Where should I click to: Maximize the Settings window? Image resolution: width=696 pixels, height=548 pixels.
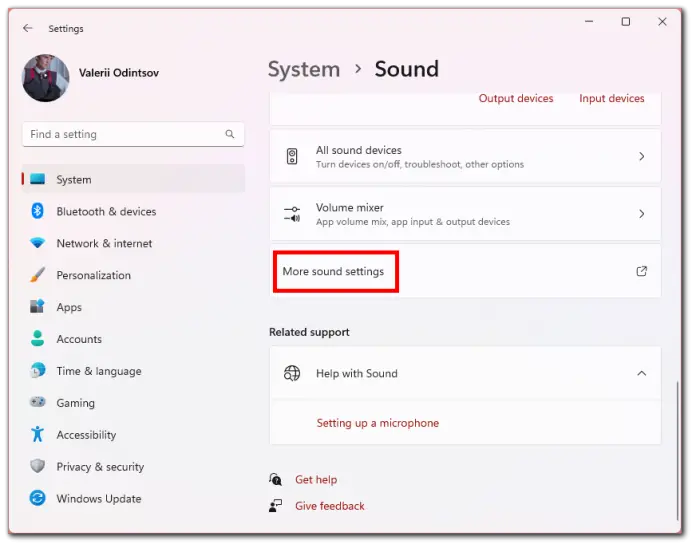626,21
